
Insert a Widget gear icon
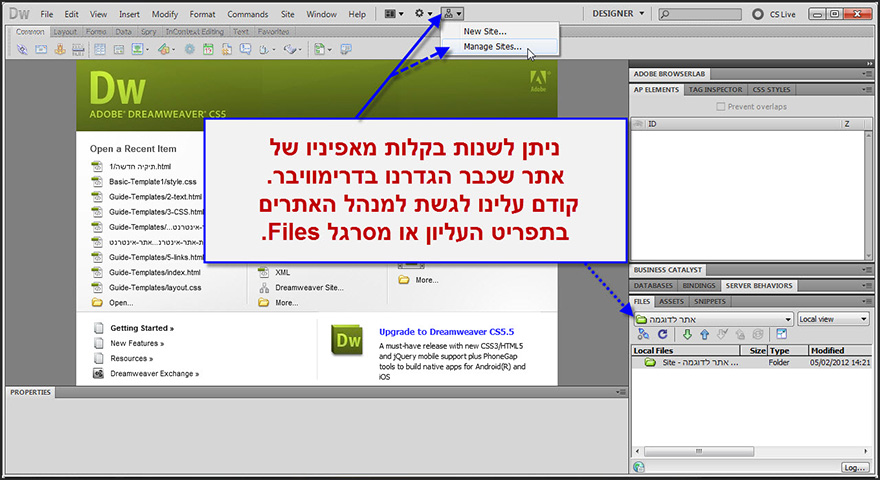(x=190, y=49)
